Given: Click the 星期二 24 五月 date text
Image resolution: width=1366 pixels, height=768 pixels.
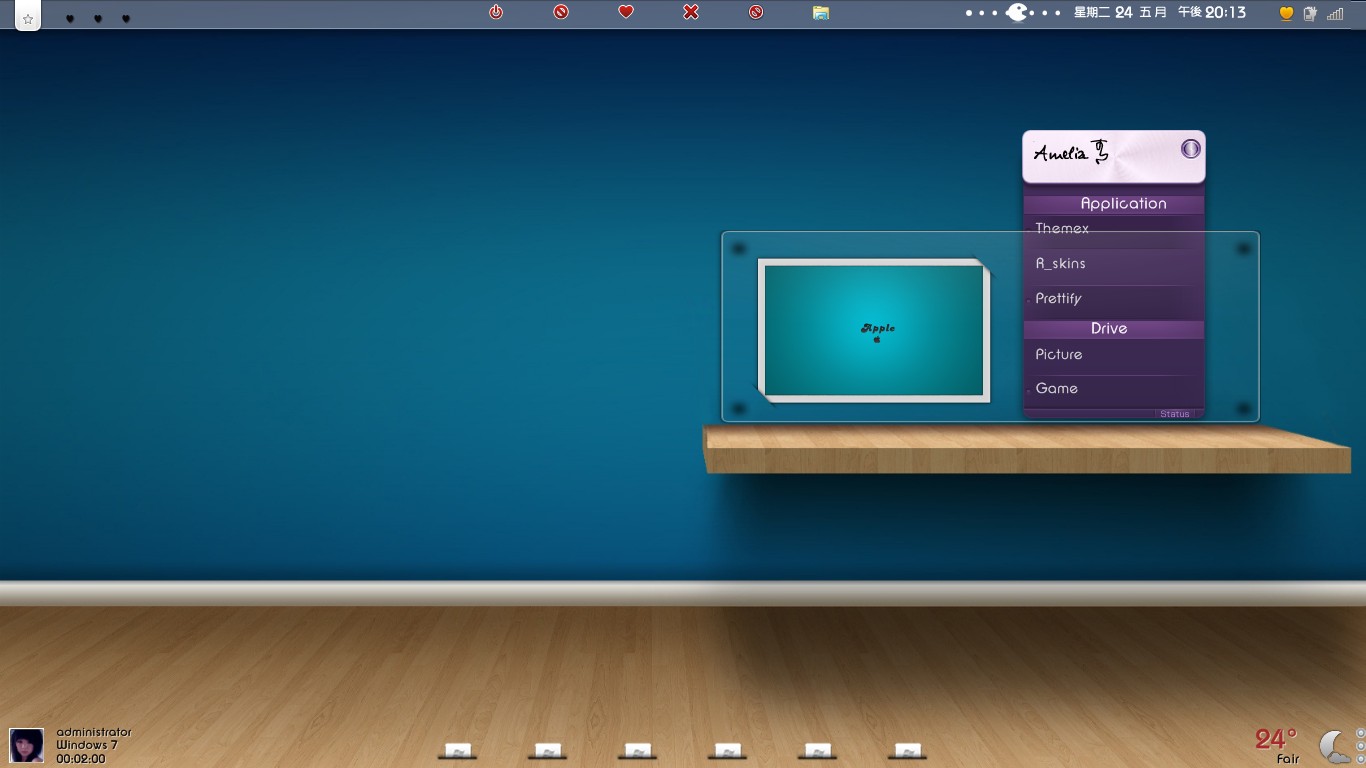Looking at the screenshot, I should point(1121,13).
